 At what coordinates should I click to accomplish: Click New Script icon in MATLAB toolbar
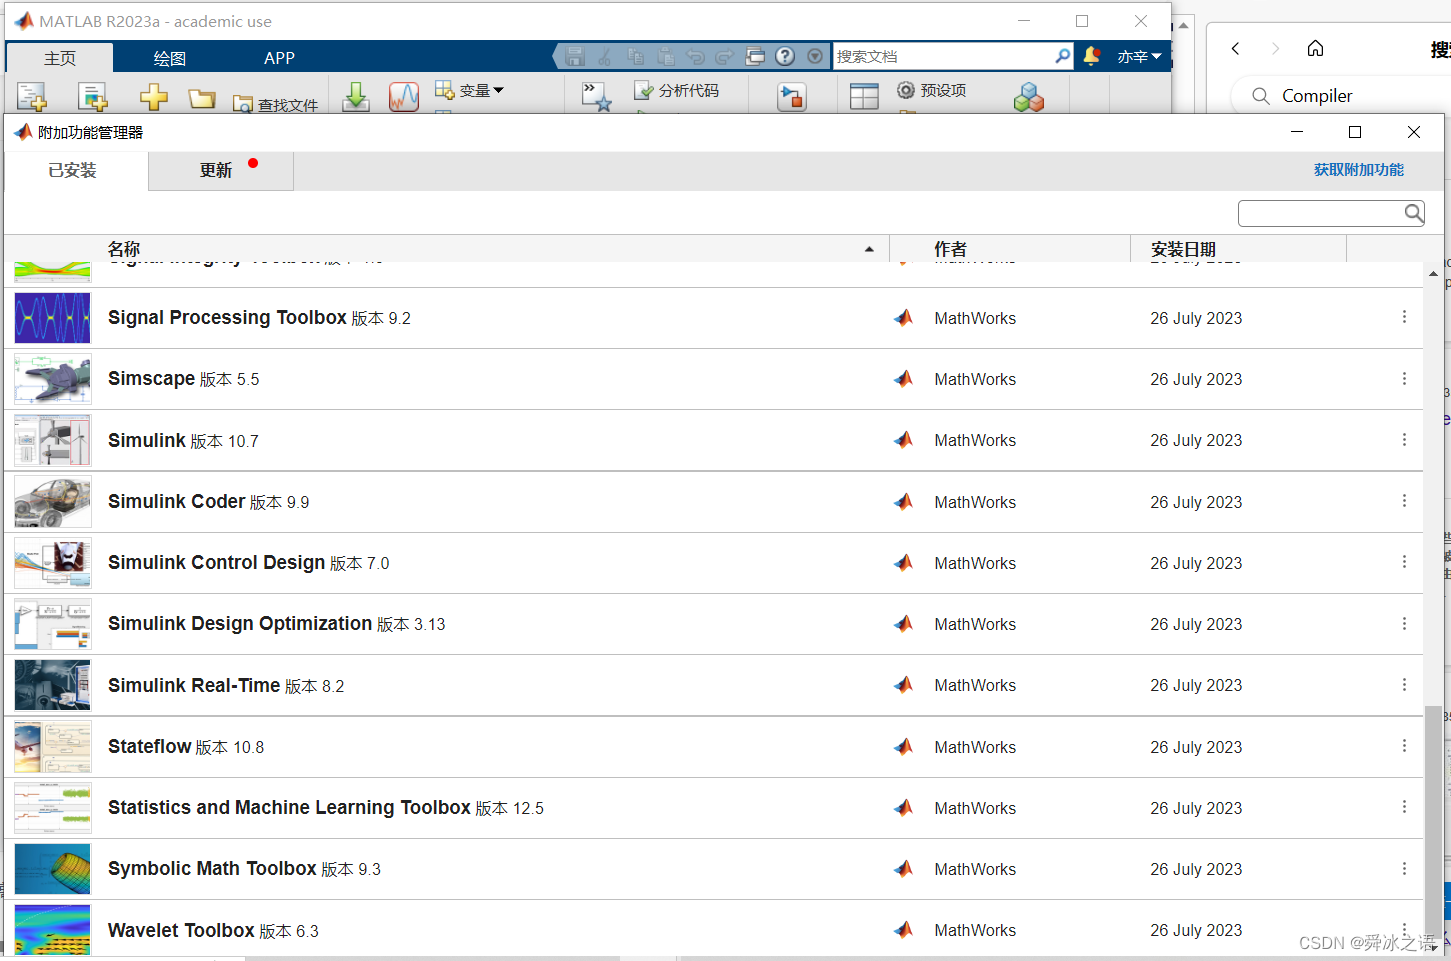tap(31, 97)
